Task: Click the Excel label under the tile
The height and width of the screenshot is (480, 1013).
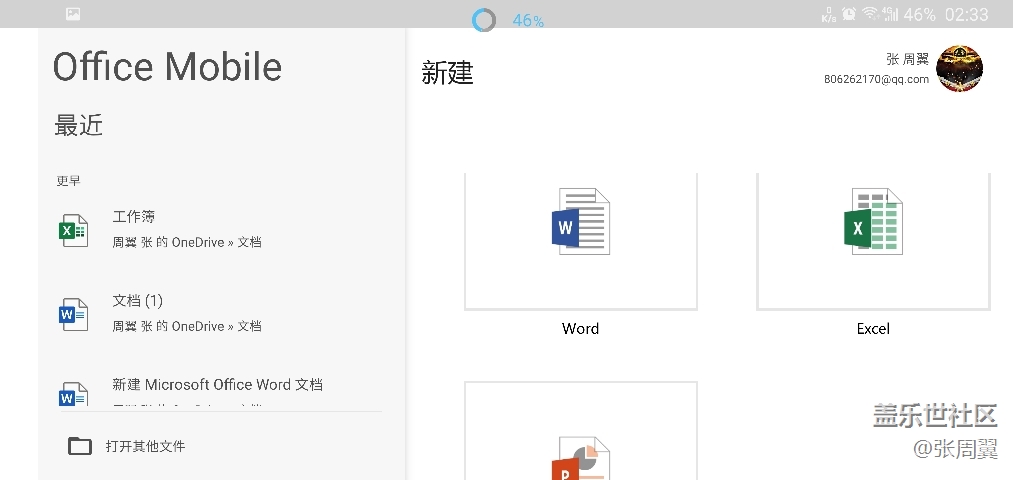Action: pos(873,328)
